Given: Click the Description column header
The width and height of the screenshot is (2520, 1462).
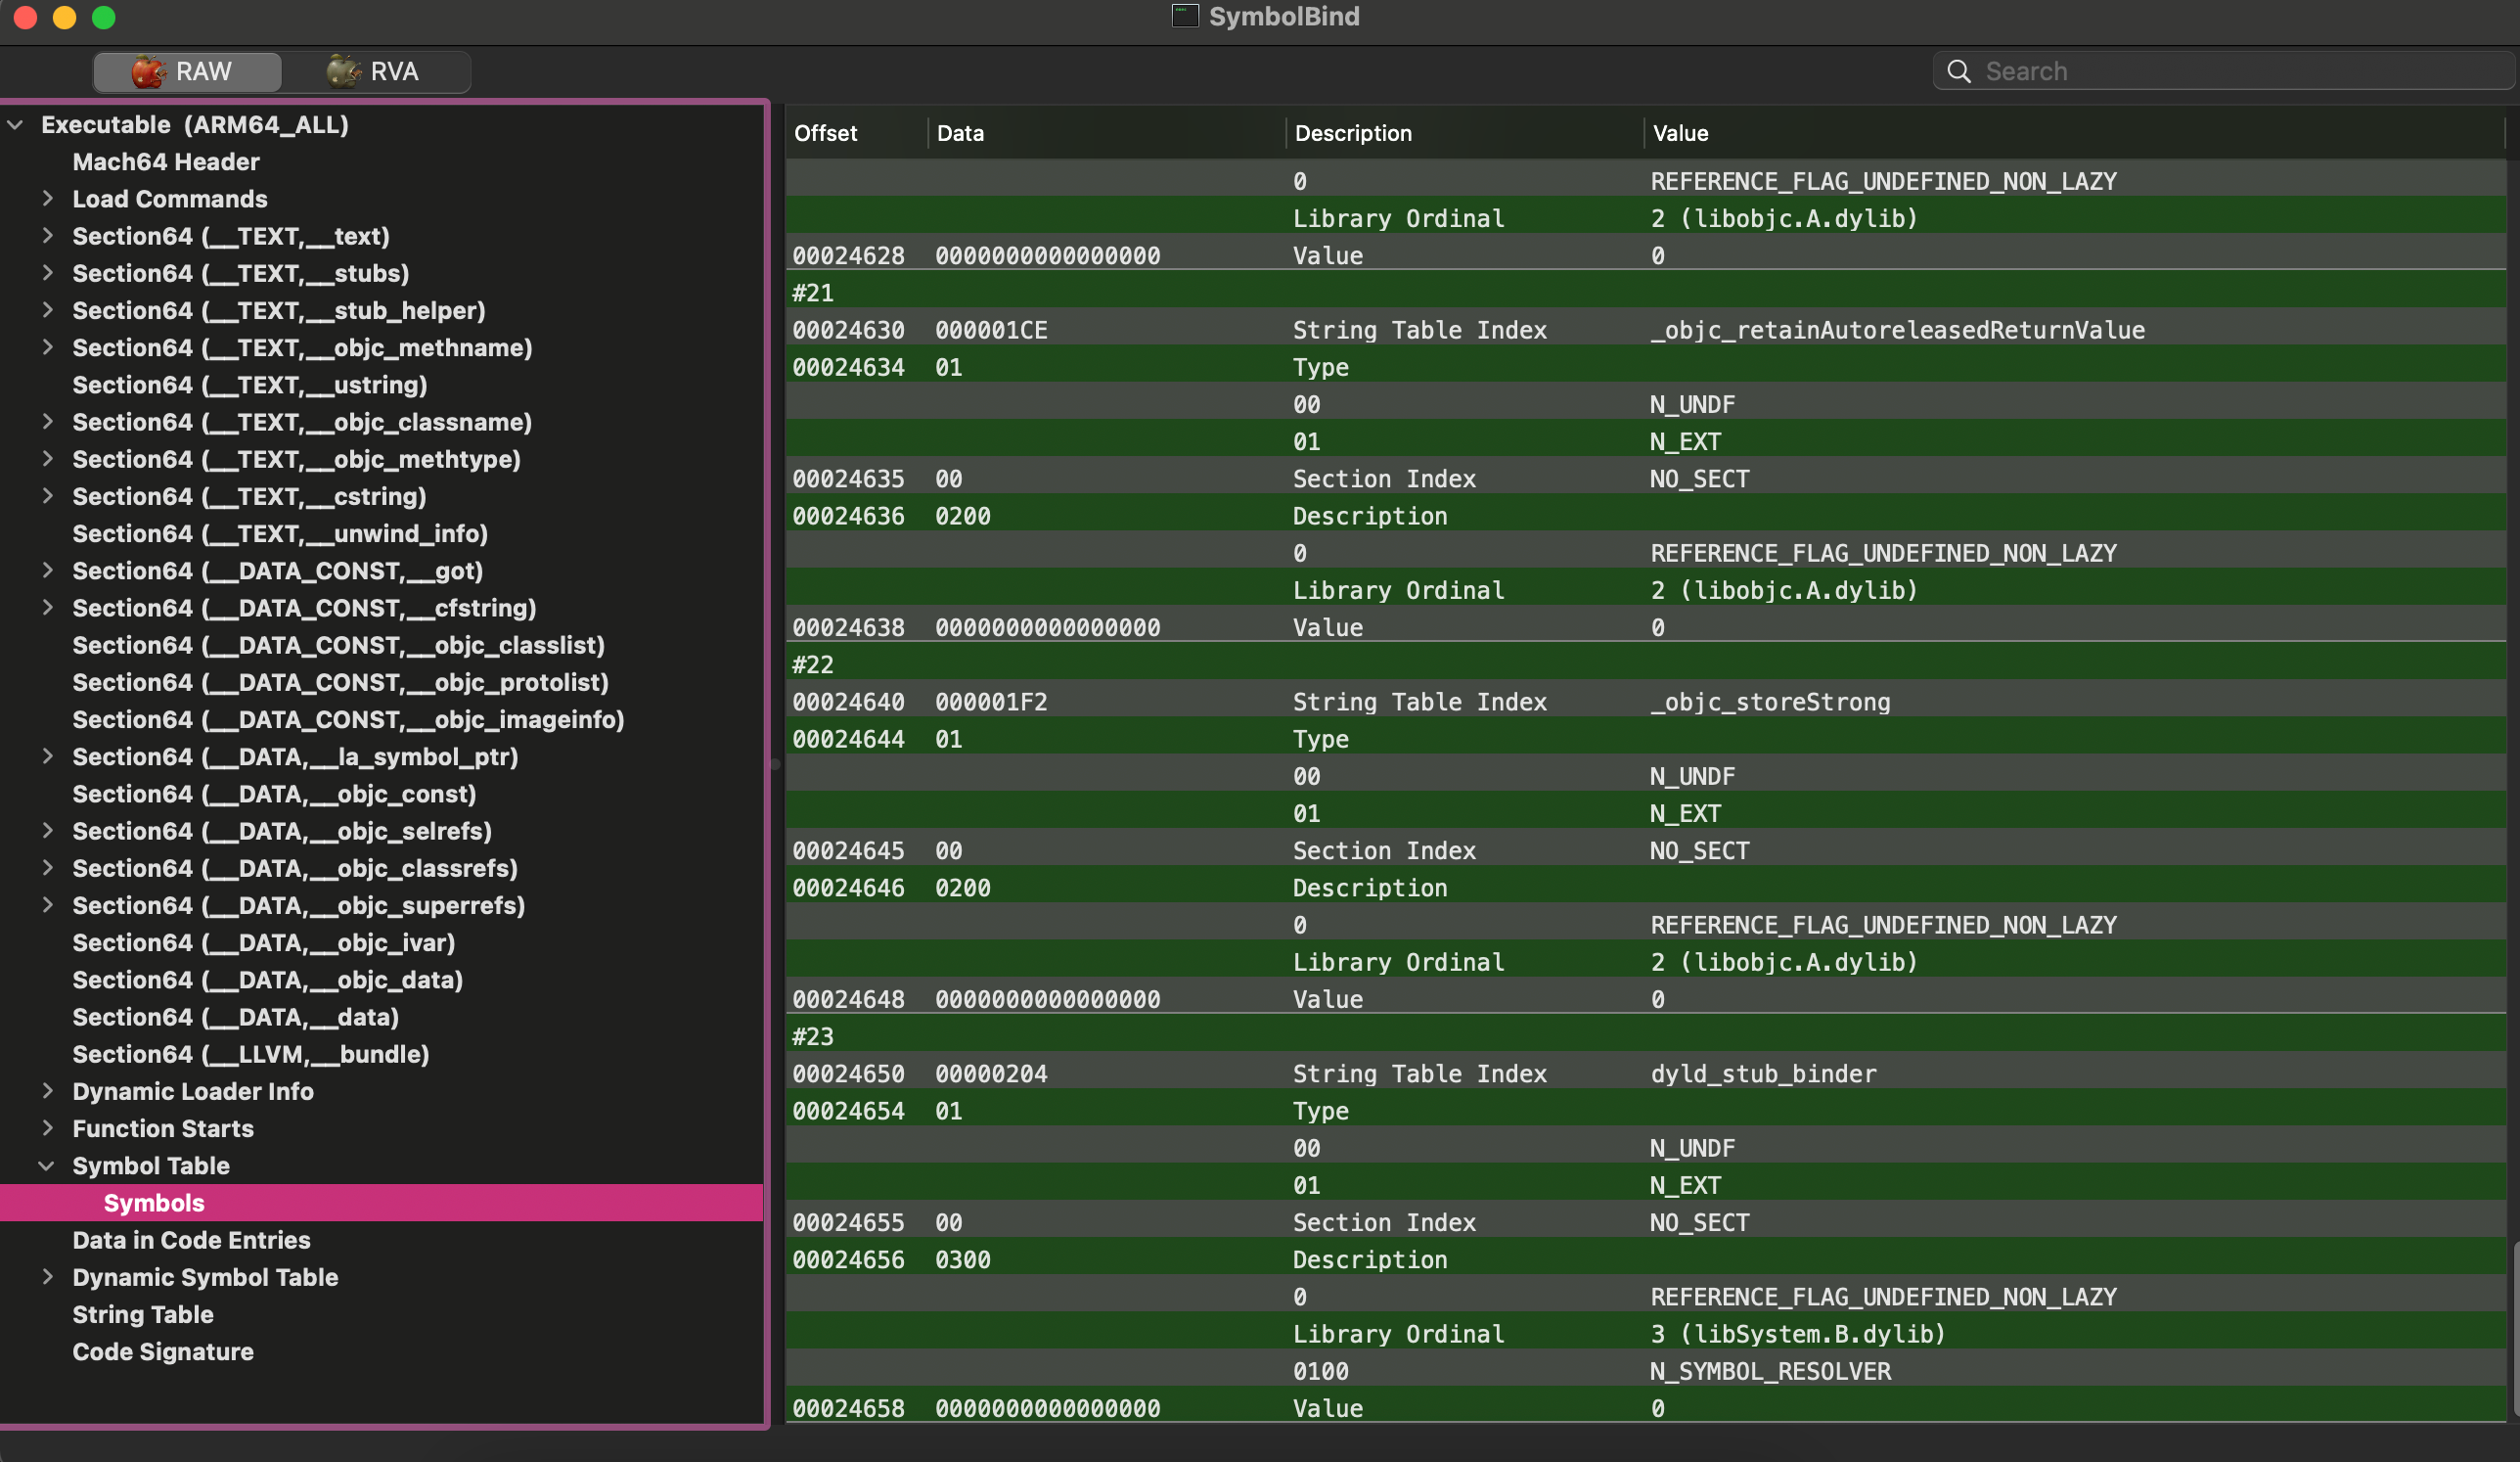Looking at the screenshot, I should [1463, 133].
